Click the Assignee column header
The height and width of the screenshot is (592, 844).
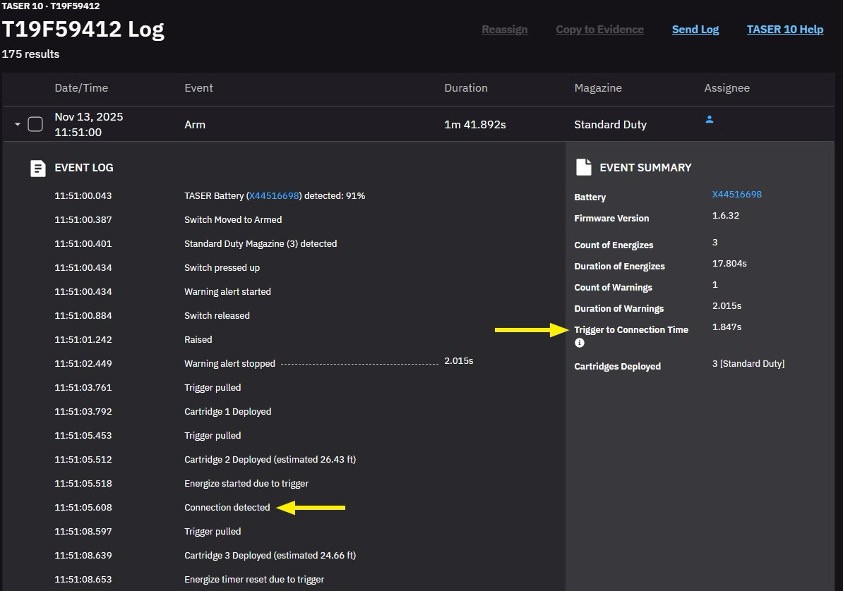726,88
